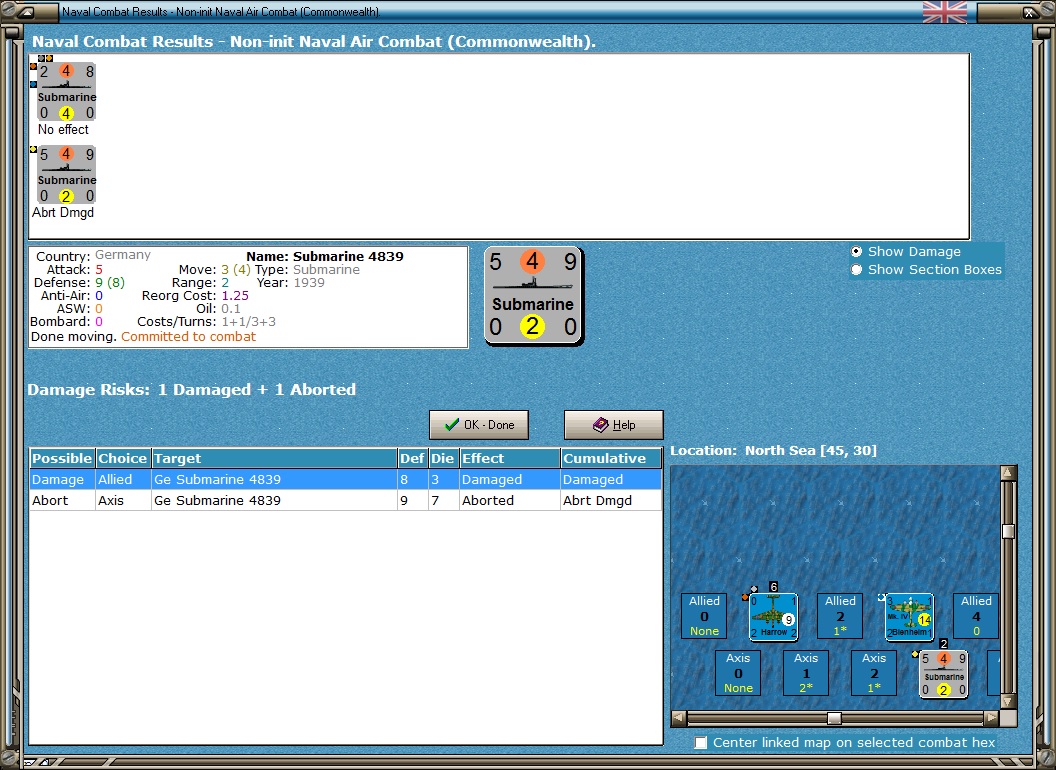1056x770 pixels.
Task: Select the Abort row for Axis choice
Action: (345, 500)
